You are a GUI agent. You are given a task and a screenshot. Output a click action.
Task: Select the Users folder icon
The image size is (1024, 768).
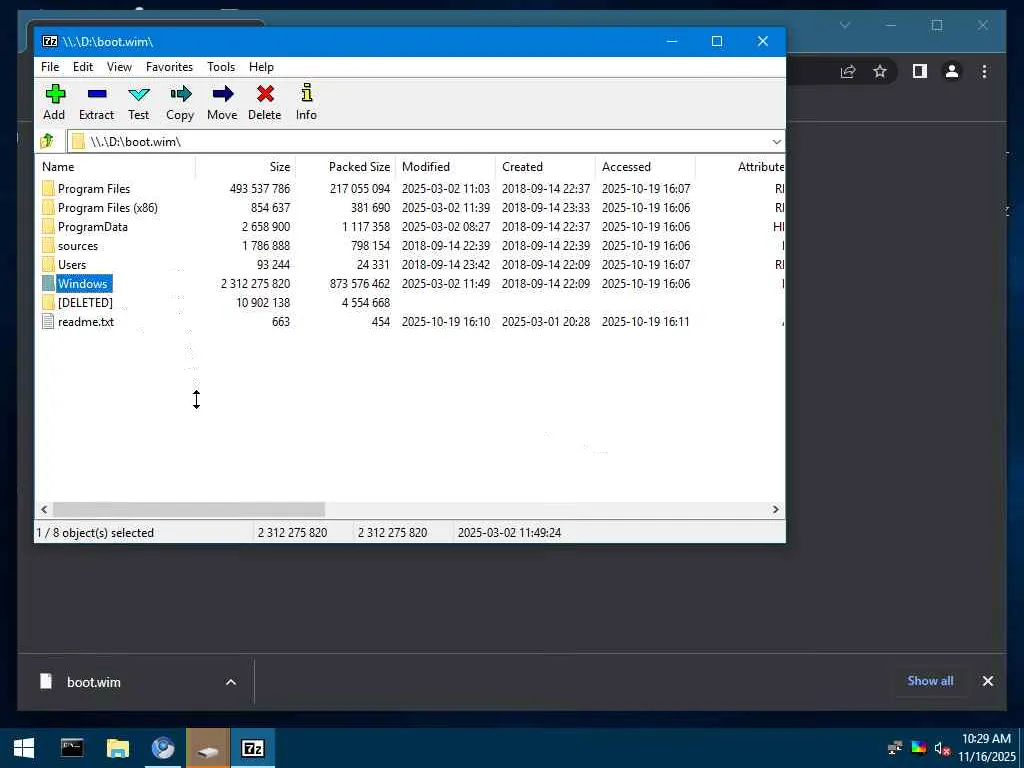(x=48, y=264)
